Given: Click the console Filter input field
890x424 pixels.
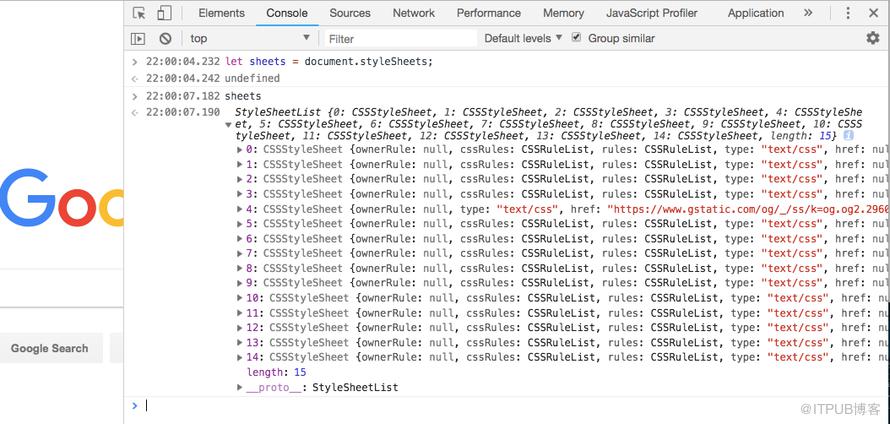Looking at the screenshot, I should coord(401,39).
